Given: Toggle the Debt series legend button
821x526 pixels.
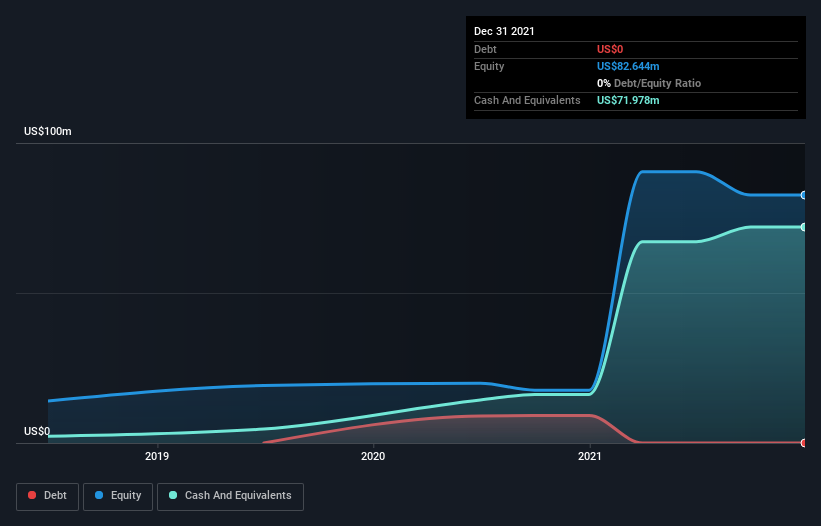Looking at the screenshot, I should tap(48, 496).
